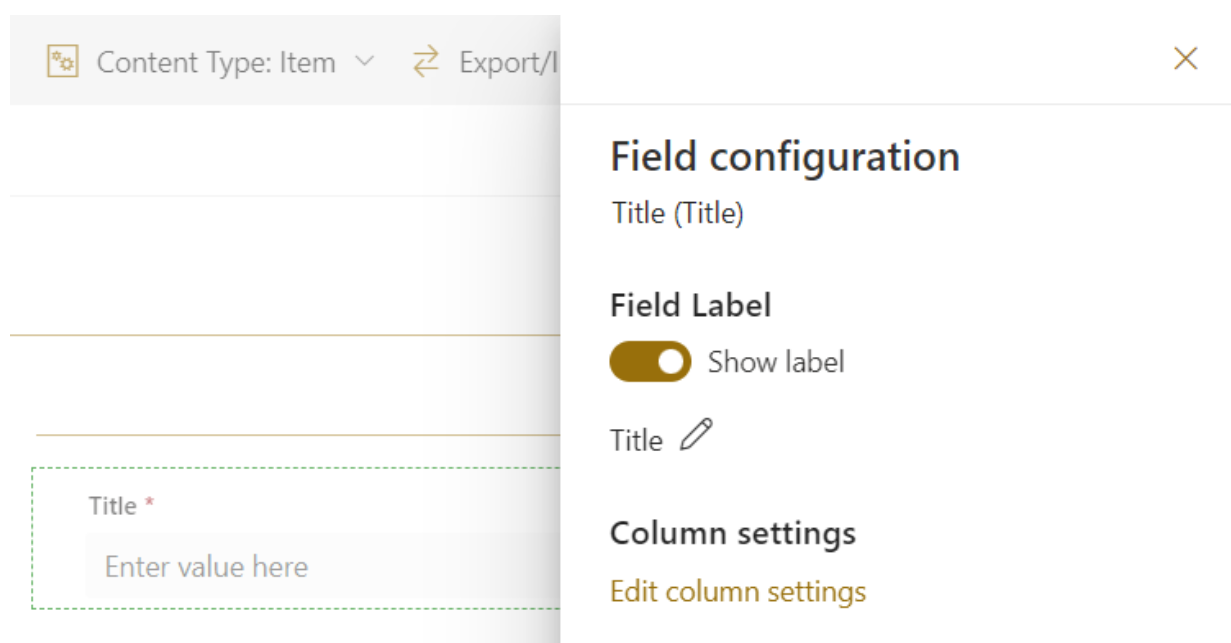1231x643 pixels.
Task: Click the 'Field Label' section heading
Action: tap(690, 305)
